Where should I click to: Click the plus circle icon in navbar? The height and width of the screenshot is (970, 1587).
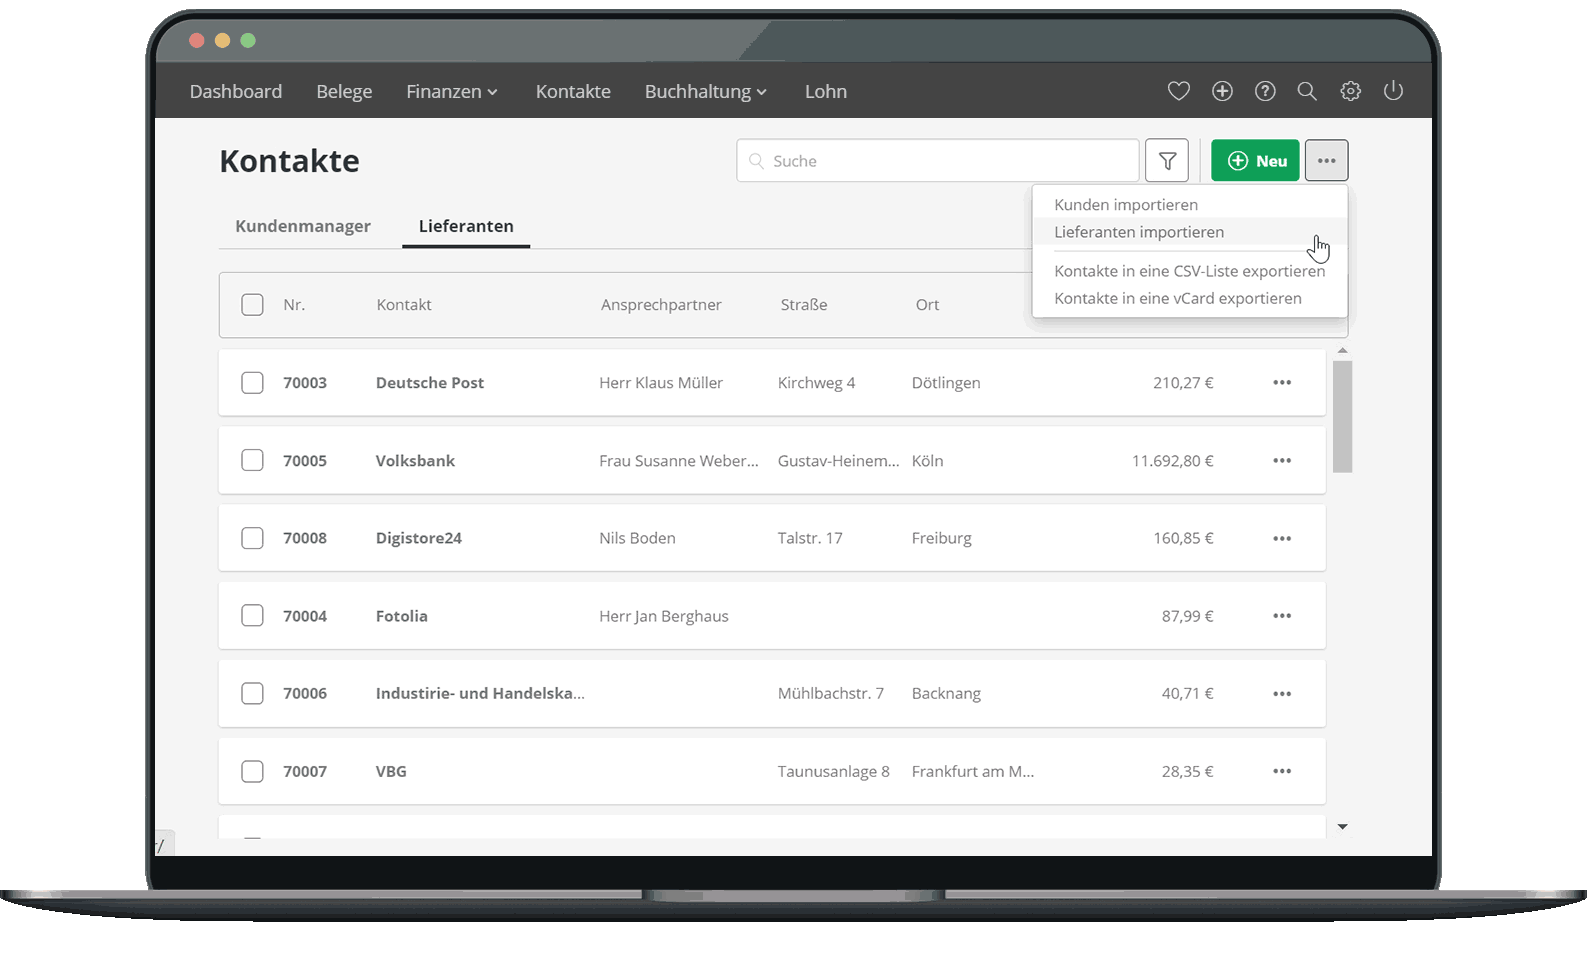1222,91
